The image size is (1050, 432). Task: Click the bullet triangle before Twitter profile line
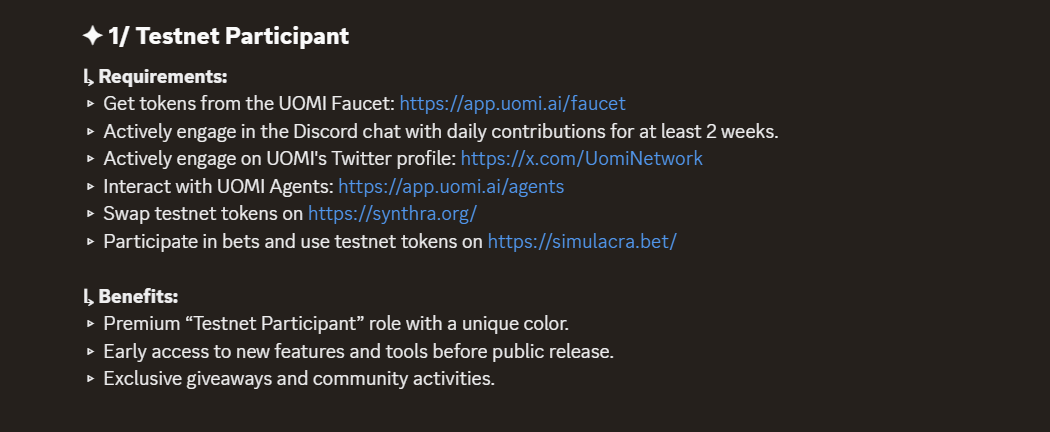click(x=91, y=159)
